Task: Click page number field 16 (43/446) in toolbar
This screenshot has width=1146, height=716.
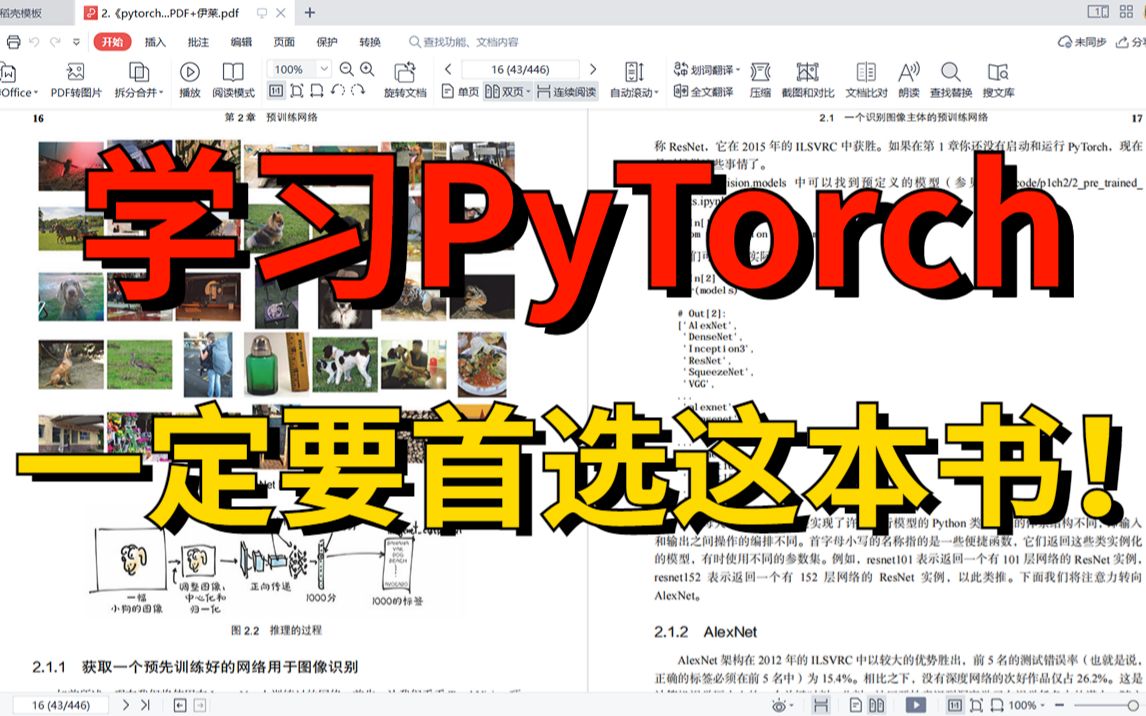Action: (520, 69)
